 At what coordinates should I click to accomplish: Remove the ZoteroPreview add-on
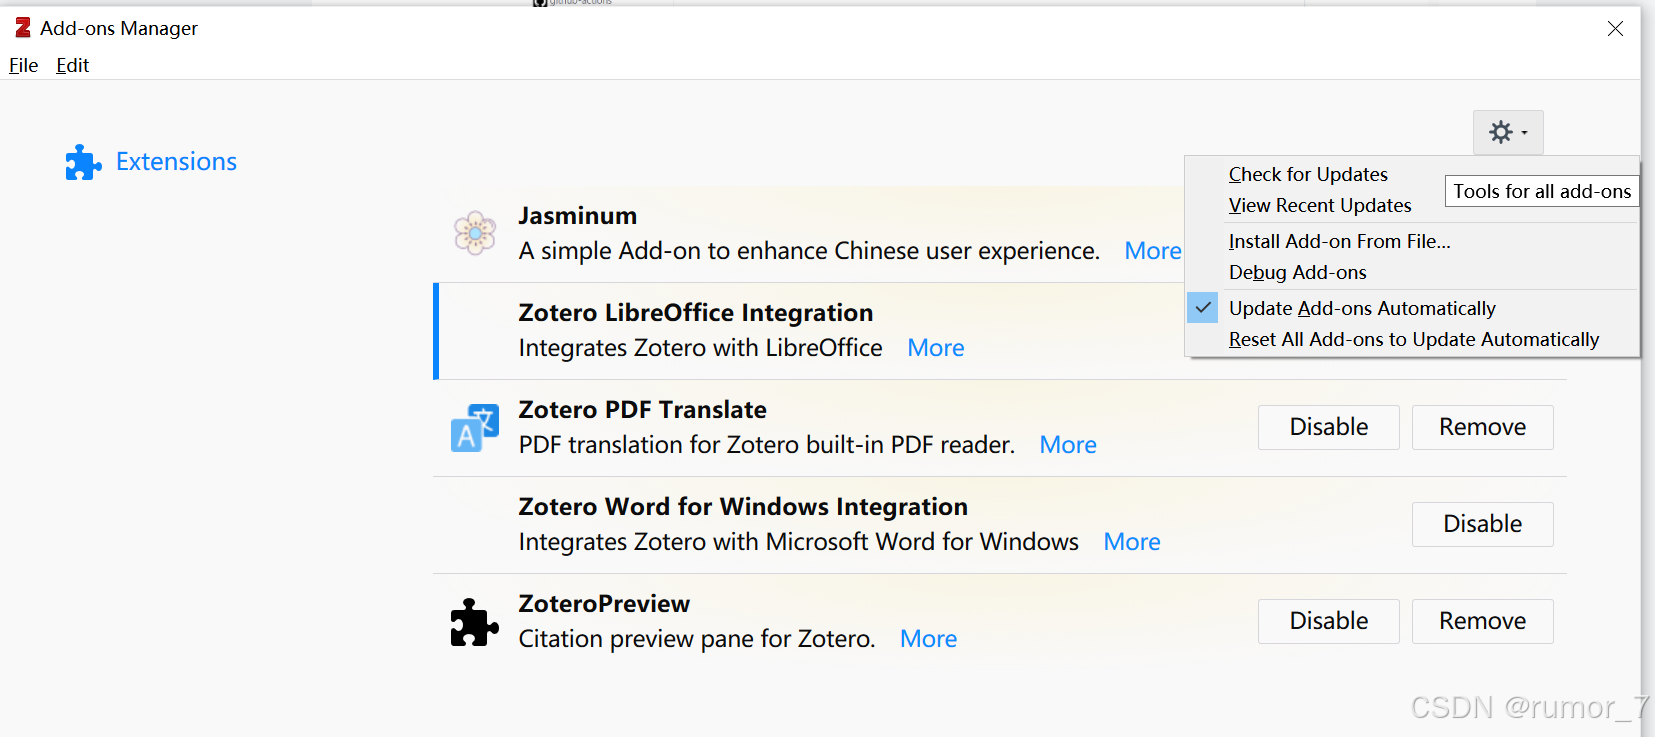click(x=1482, y=621)
